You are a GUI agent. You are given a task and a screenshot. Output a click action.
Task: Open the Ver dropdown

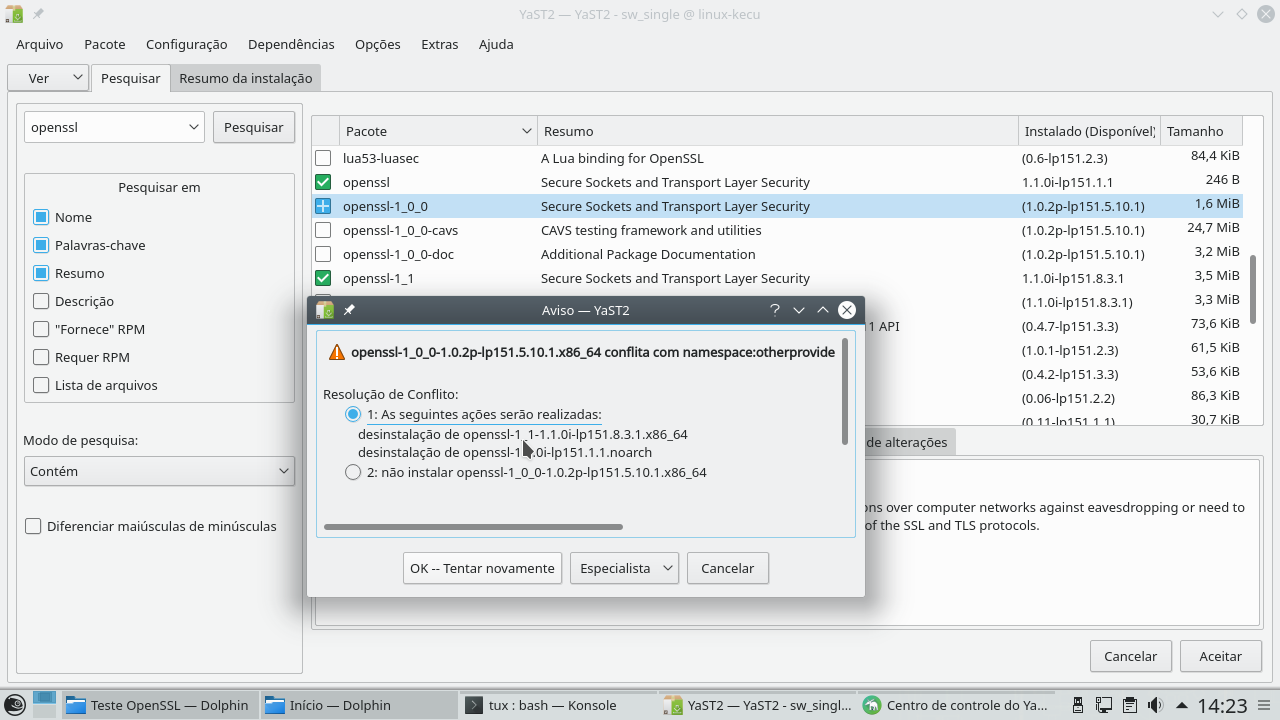click(x=48, y=78)
